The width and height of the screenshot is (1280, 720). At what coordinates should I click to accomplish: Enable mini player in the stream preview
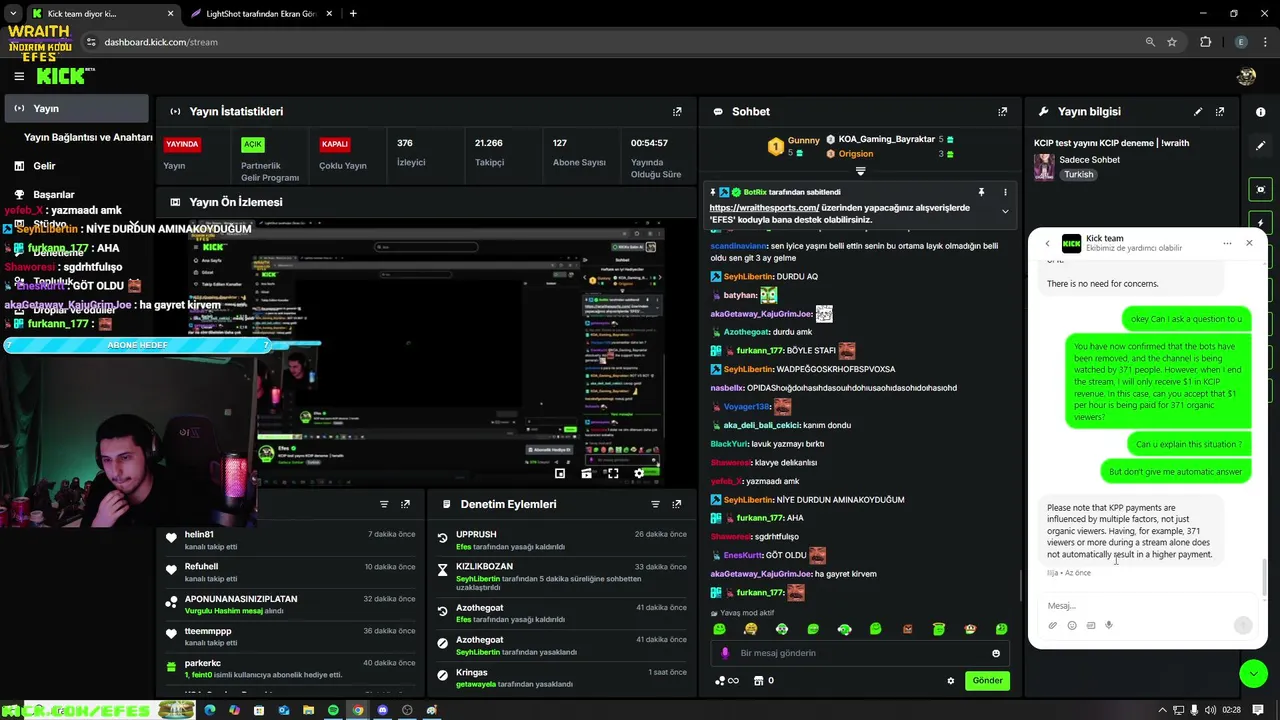(x=560, y=473)
